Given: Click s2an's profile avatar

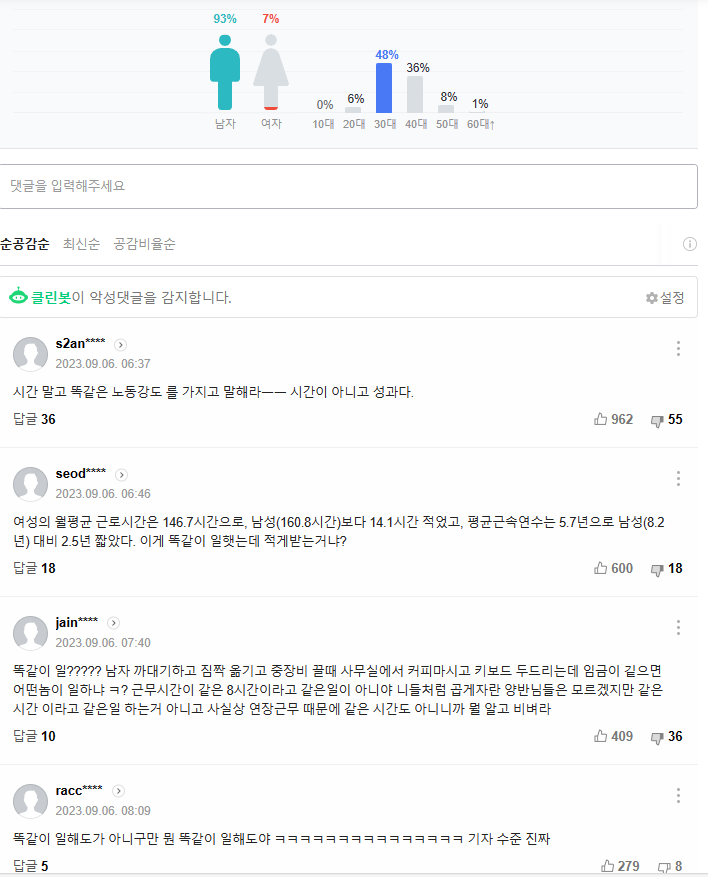Looking at the screenshot, I should (x=30, y=354).
